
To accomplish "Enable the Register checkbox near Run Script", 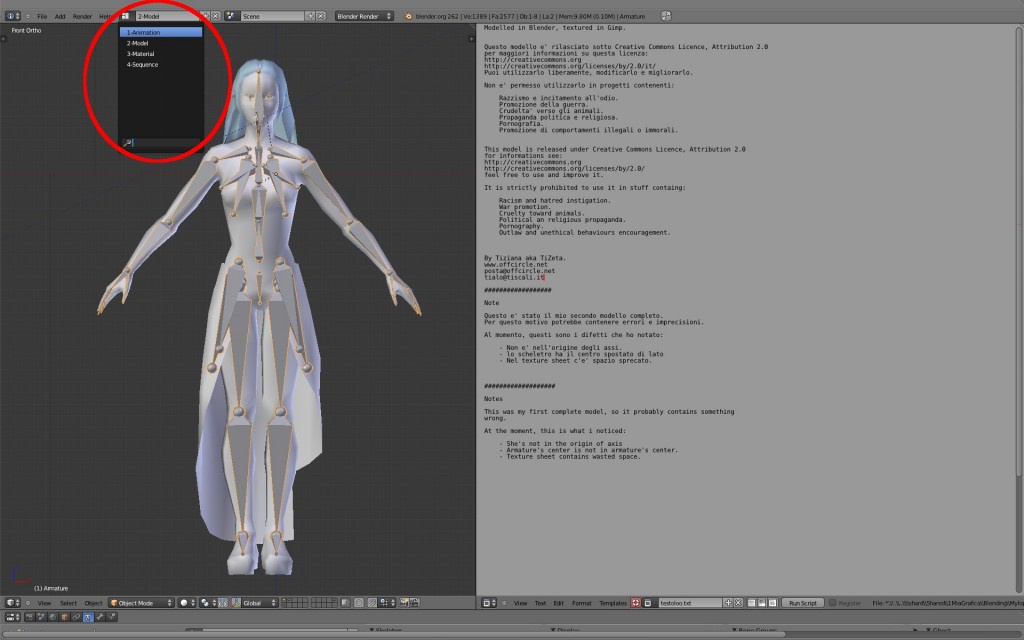I will coord(833,602).
